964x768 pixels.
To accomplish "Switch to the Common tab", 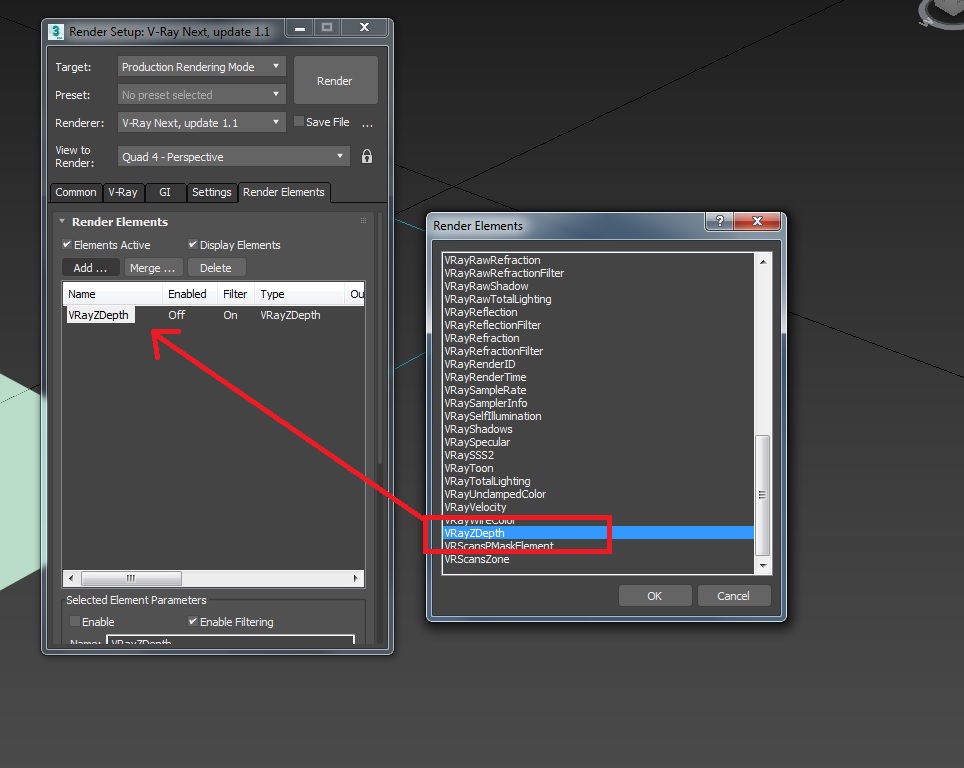I will coord(75,192).
